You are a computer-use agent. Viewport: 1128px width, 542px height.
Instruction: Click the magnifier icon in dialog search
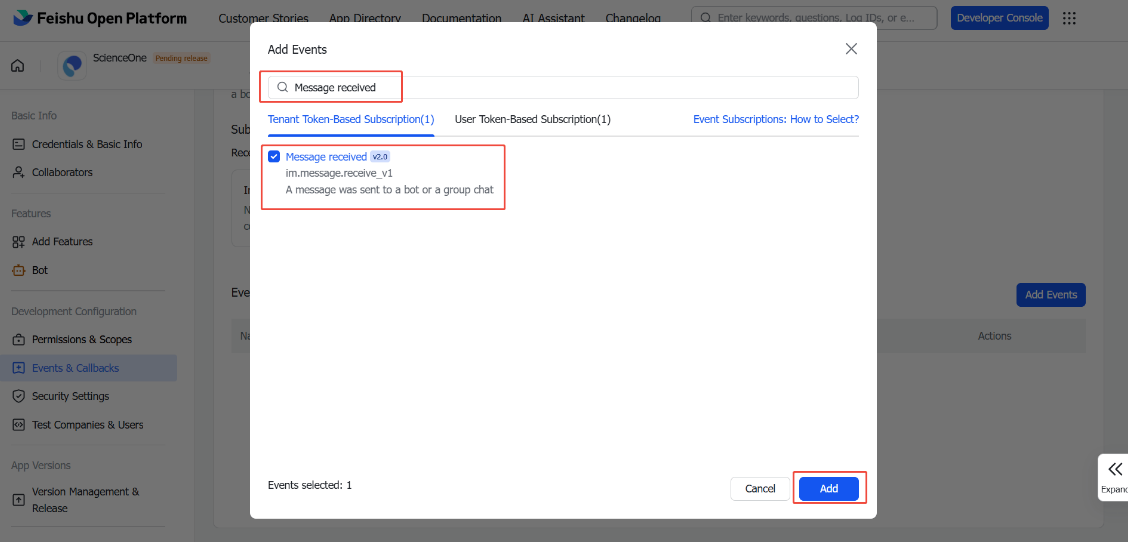tap(282, 87)
